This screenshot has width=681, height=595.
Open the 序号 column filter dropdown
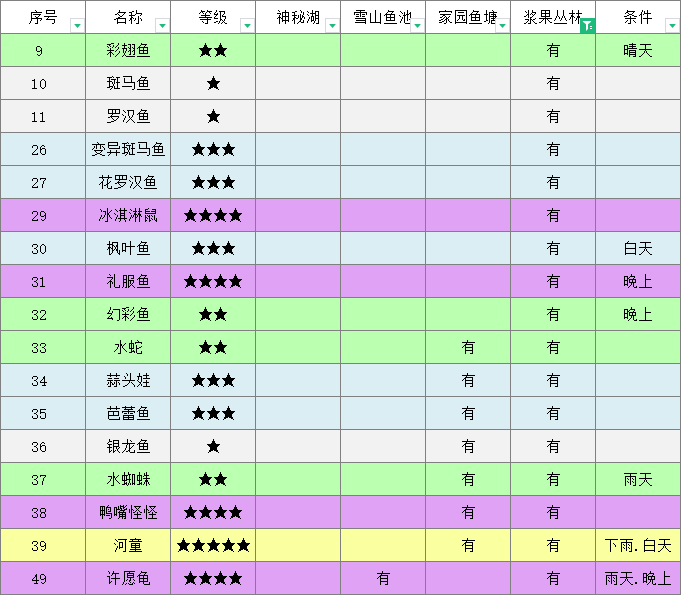(x=77, y=26)
